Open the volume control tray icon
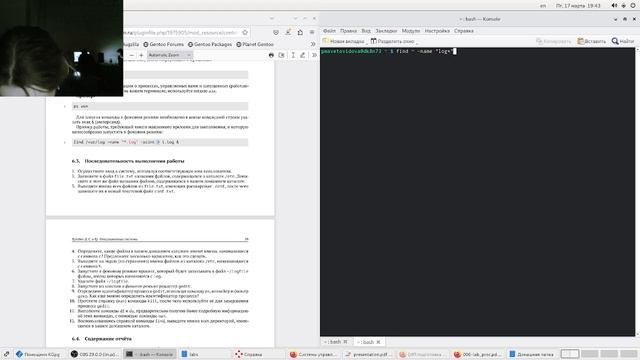The width and height of the screenshot is (640, 360). (614, 6)
